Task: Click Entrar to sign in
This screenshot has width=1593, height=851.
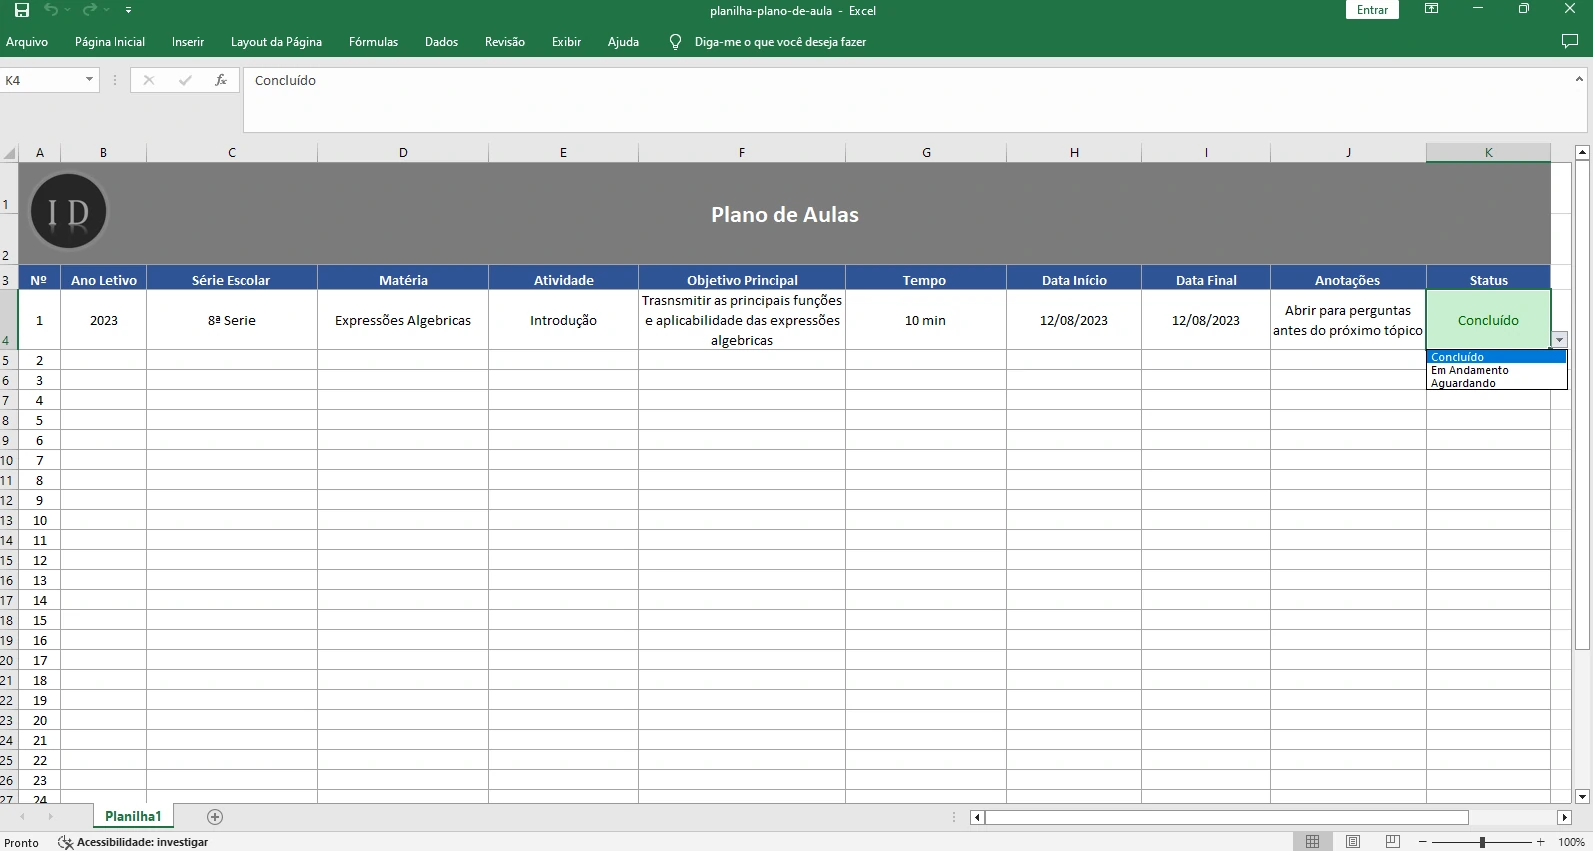Action: 1372,10
